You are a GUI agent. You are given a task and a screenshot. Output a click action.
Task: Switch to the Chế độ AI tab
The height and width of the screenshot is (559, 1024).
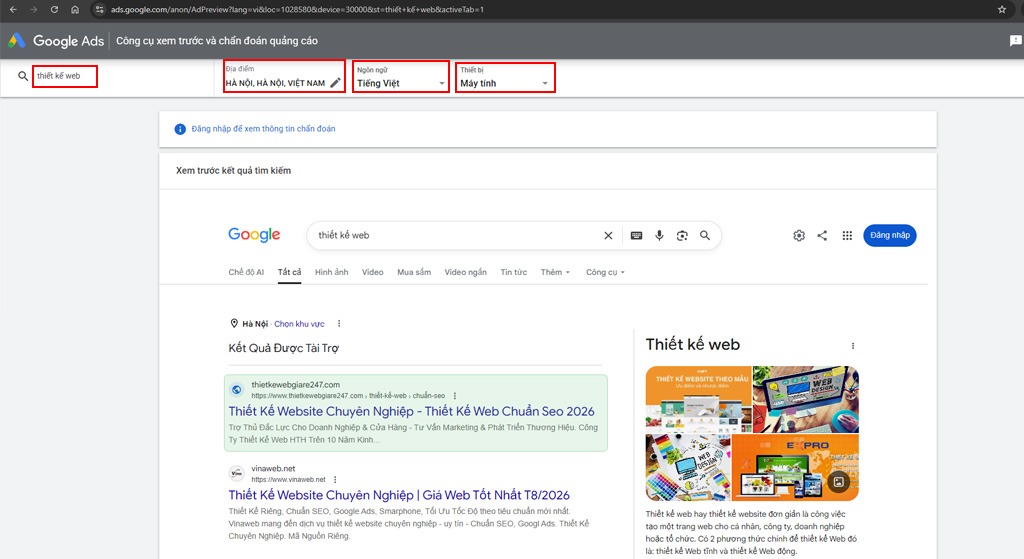tap(246, 272)
